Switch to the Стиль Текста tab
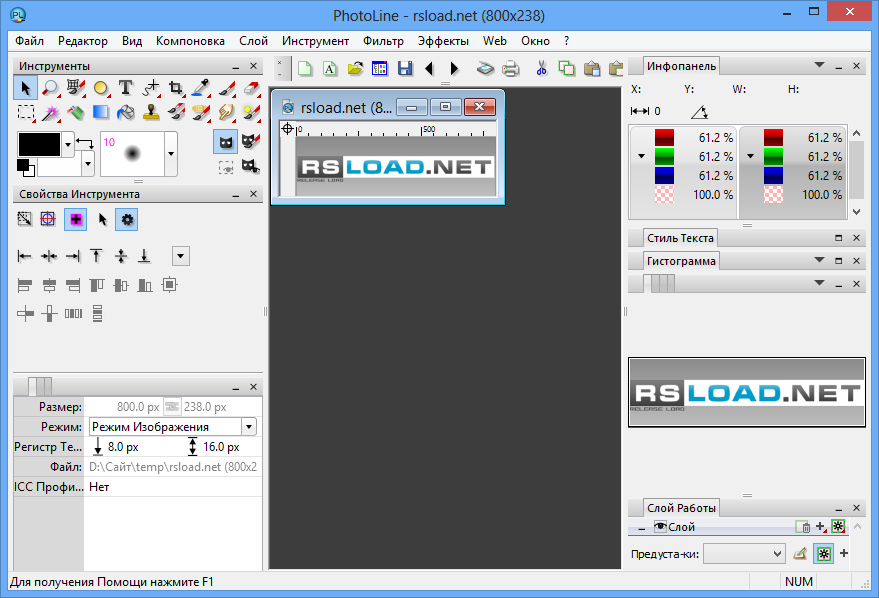The image size is (879, 598). pos(680,238)
